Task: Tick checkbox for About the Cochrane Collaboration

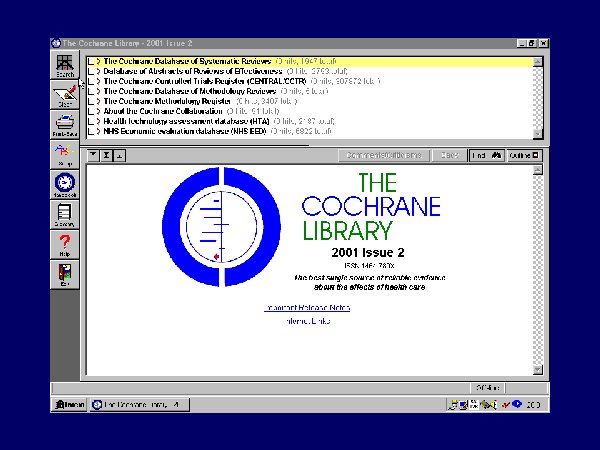Action: click(x=91, y=111)
